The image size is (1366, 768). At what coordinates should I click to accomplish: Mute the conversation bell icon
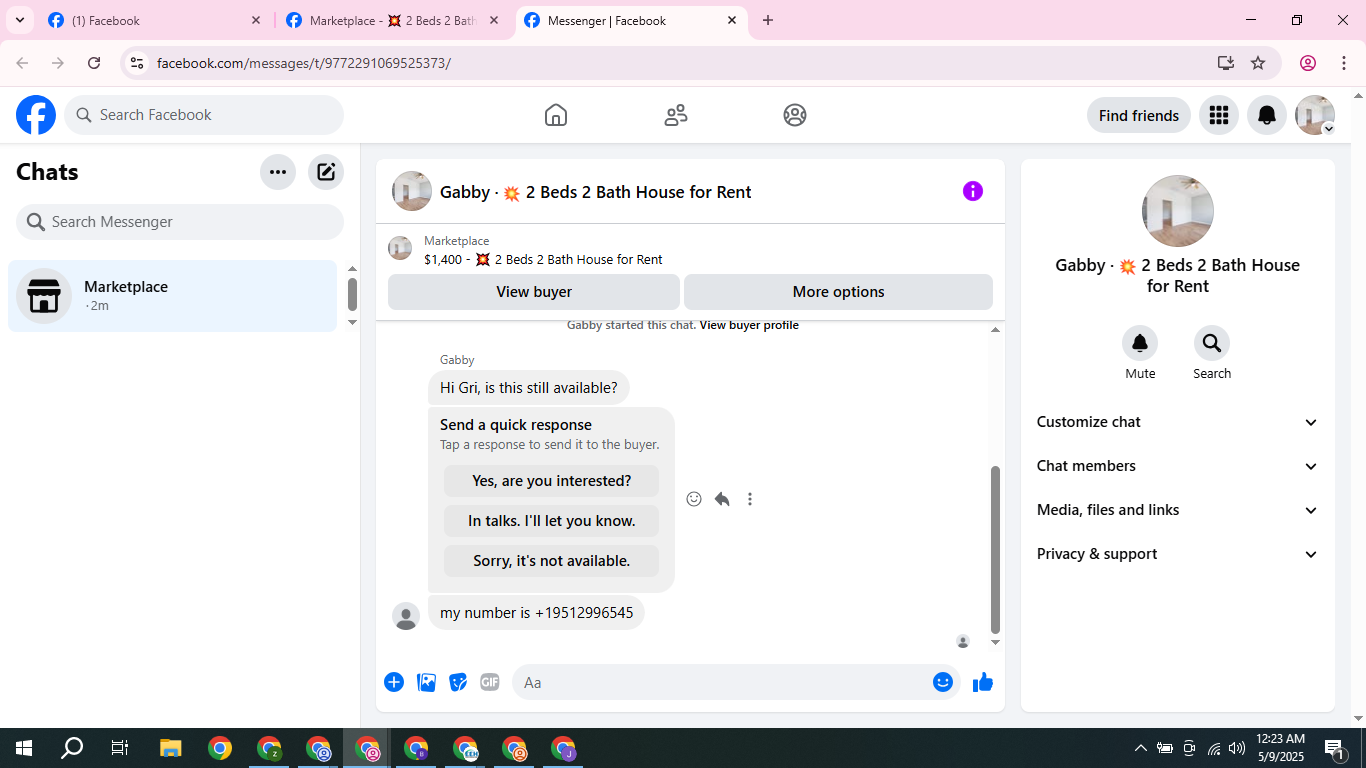(x=1140, y=344)
